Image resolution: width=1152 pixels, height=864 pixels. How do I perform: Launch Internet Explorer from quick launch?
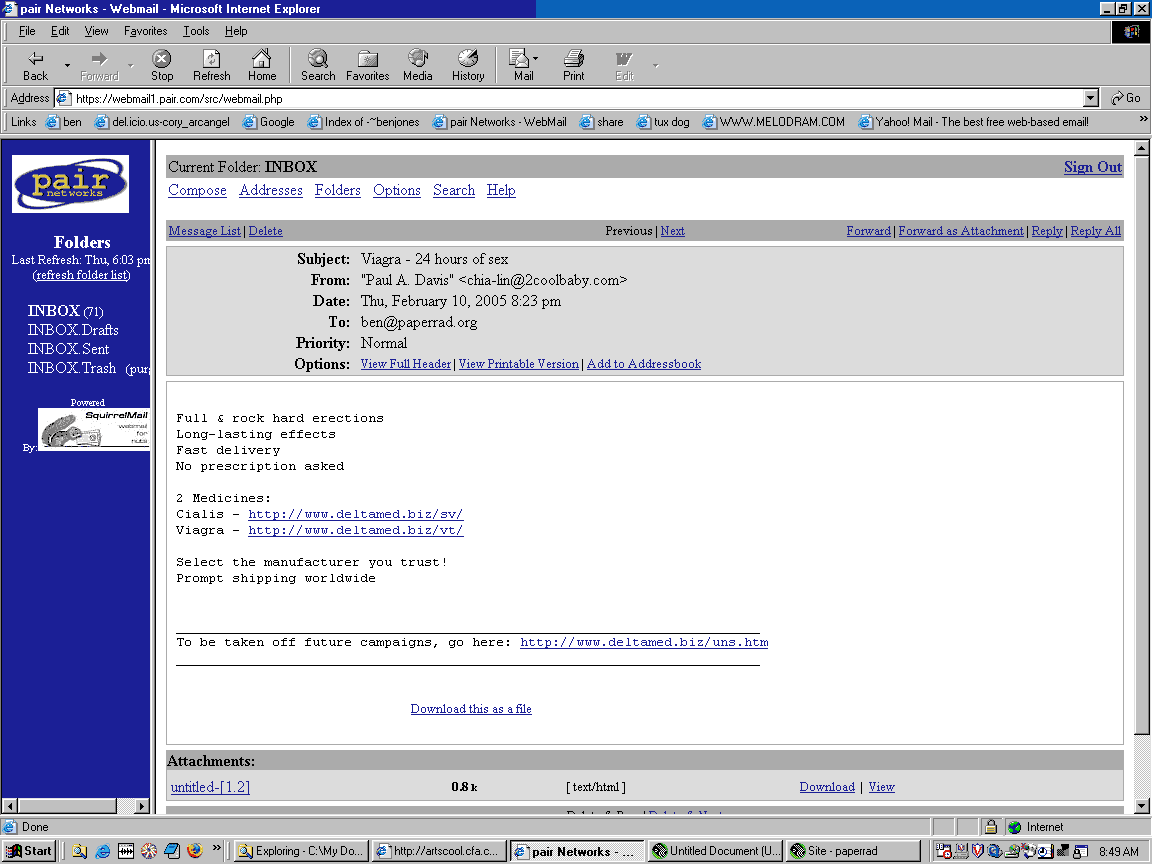click(x=103, y=851)
